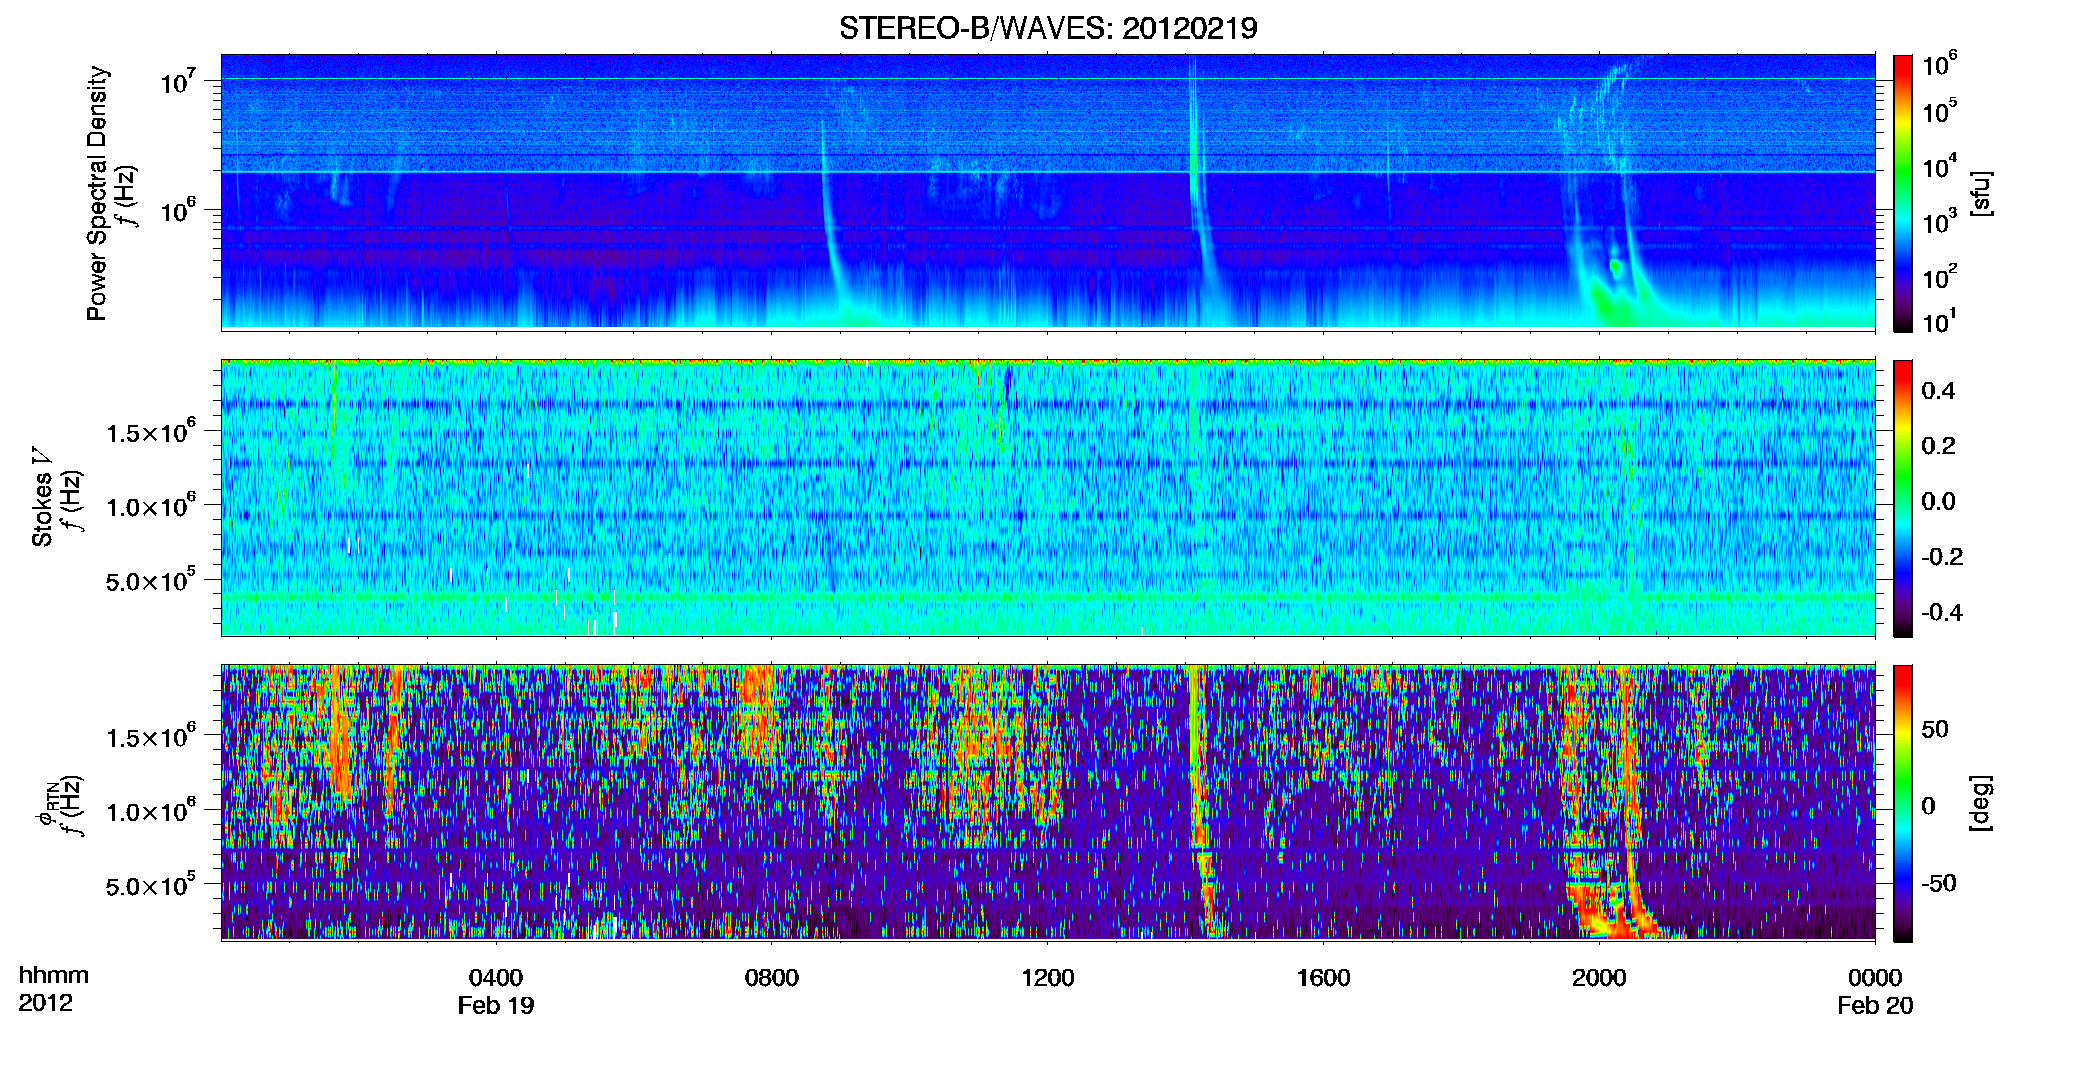Click the Feb 20 date label
The width and height of the screenshot is (2096, 1080).
[1875, 1006]
